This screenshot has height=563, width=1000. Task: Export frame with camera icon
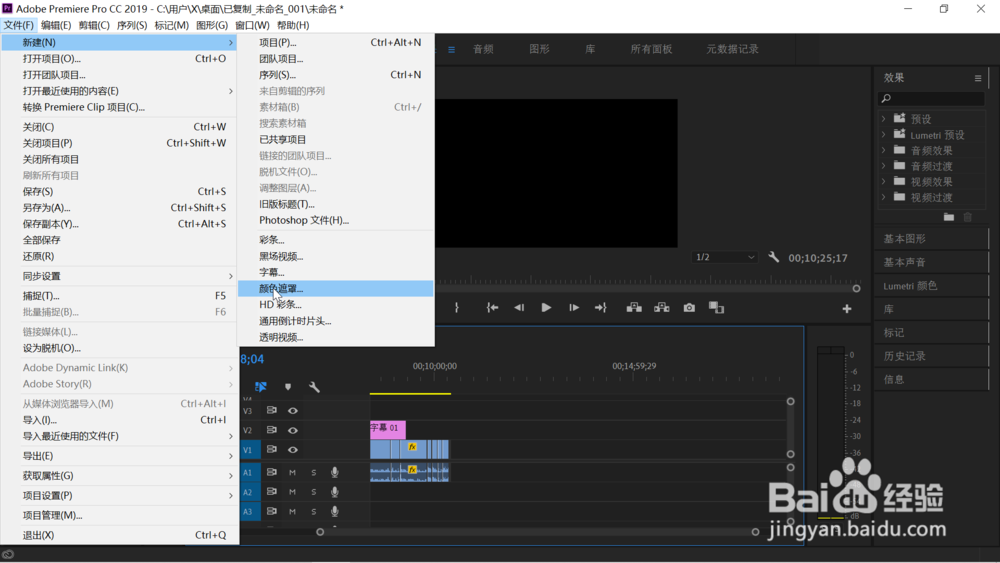click(x=689, y=308)
